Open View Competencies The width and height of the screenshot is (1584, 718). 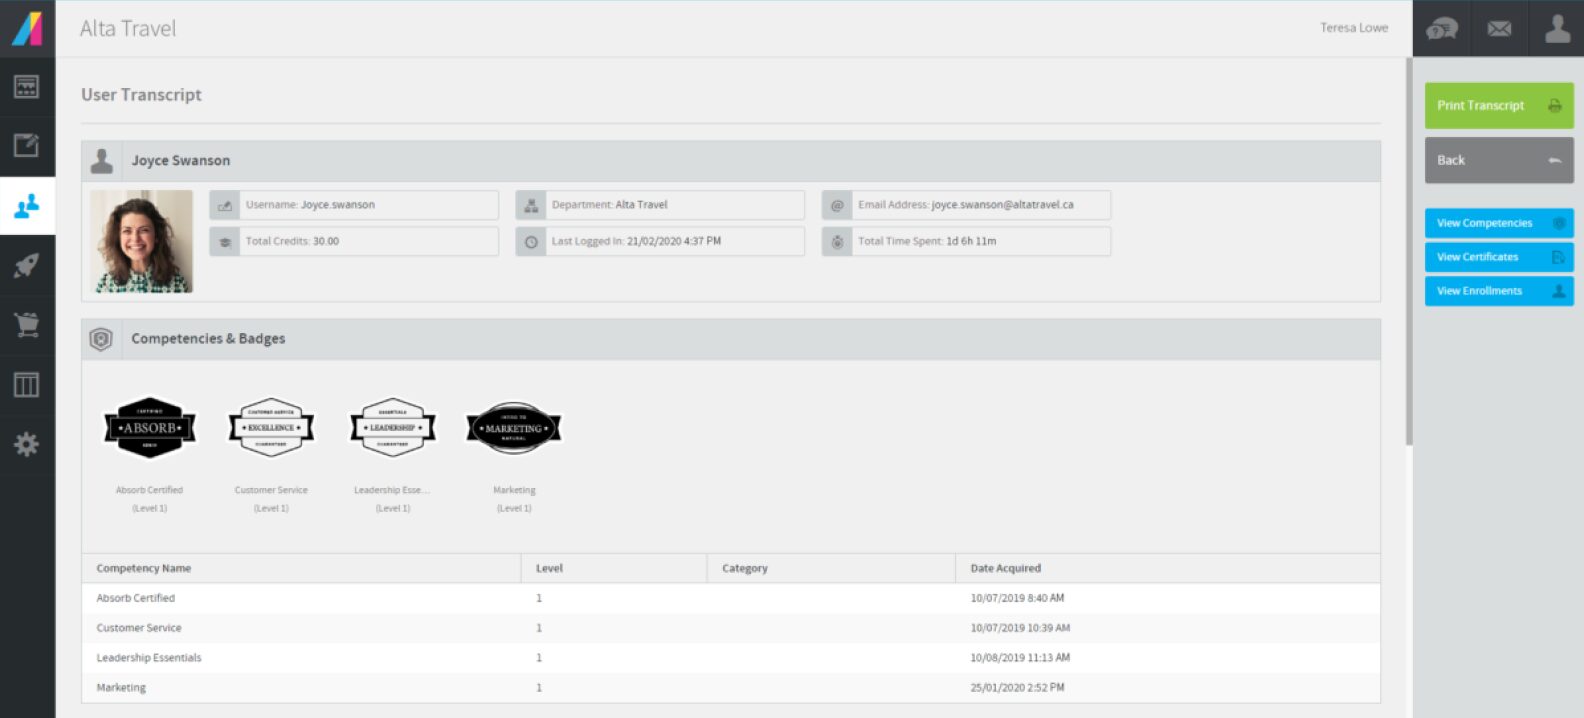1498,223
